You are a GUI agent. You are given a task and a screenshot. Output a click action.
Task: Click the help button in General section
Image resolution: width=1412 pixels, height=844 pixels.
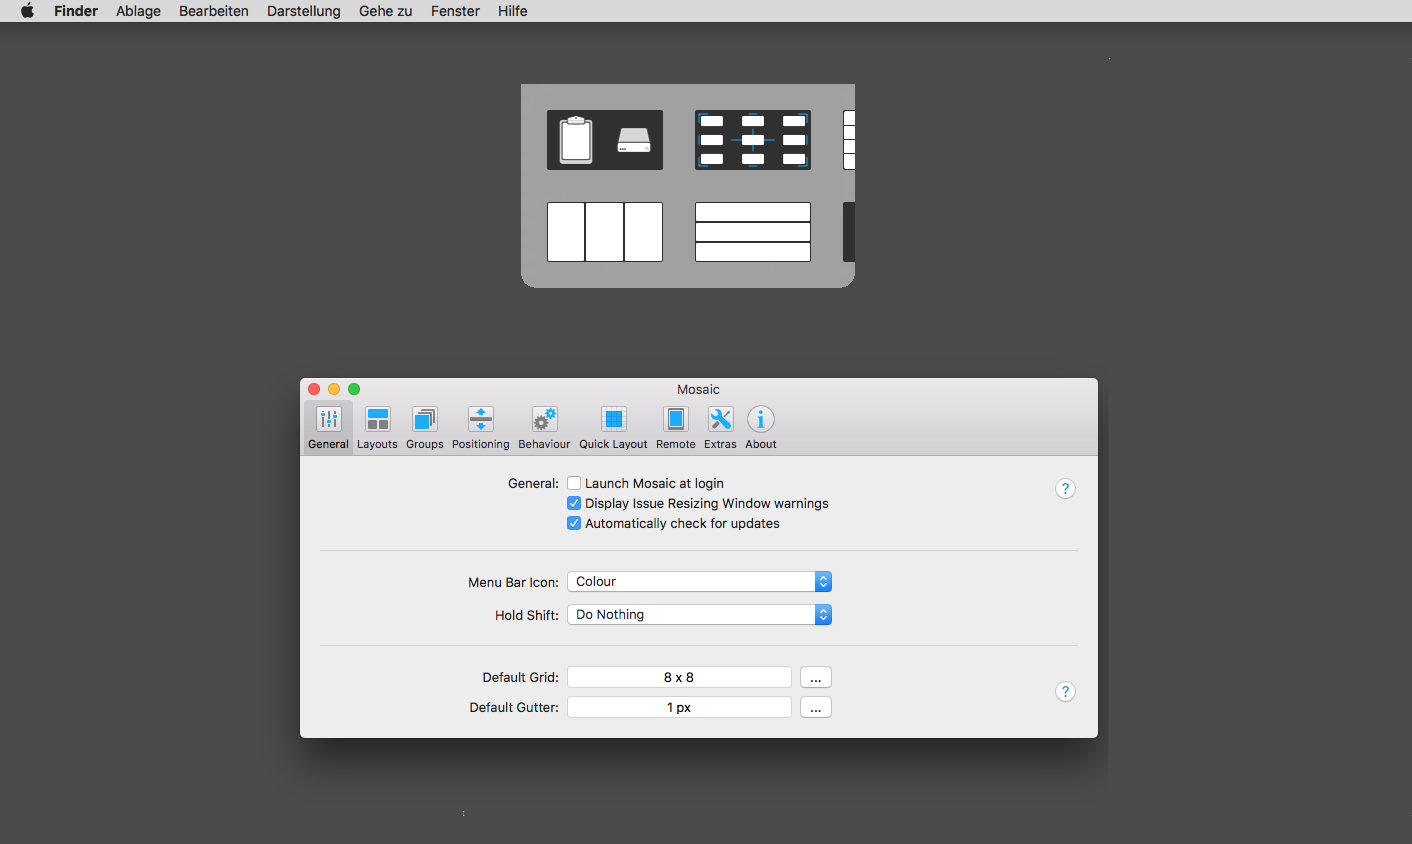point(1065,489)
